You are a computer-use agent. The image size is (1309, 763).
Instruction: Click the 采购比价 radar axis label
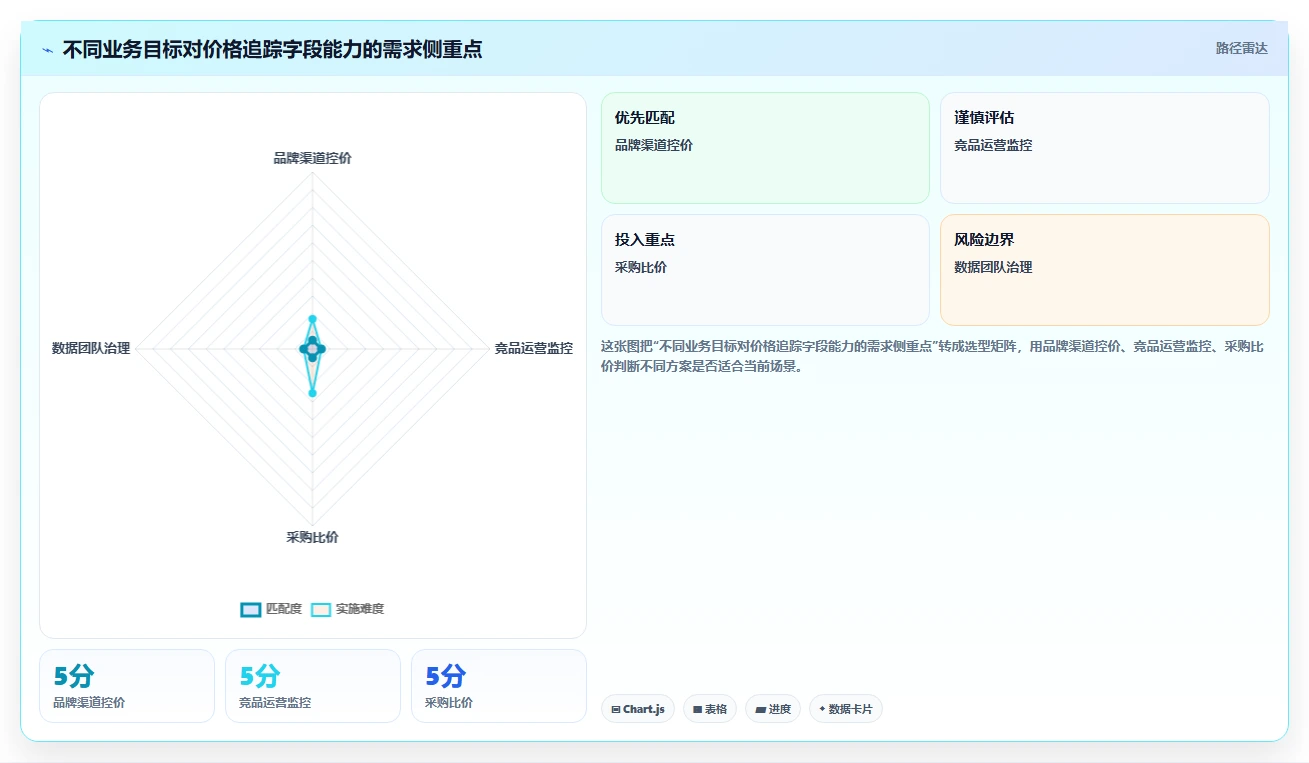click(x=312, y=537)
